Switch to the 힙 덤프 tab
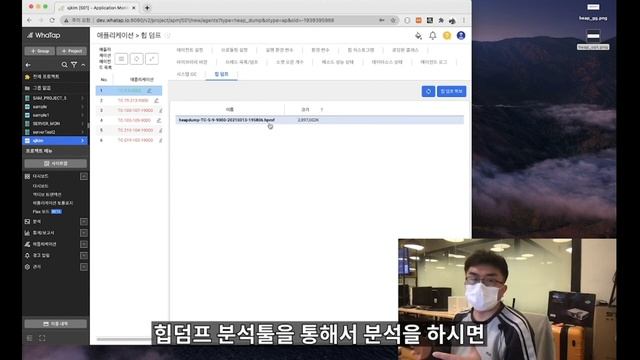Screen dimensions: 640x360 [221, 74]
